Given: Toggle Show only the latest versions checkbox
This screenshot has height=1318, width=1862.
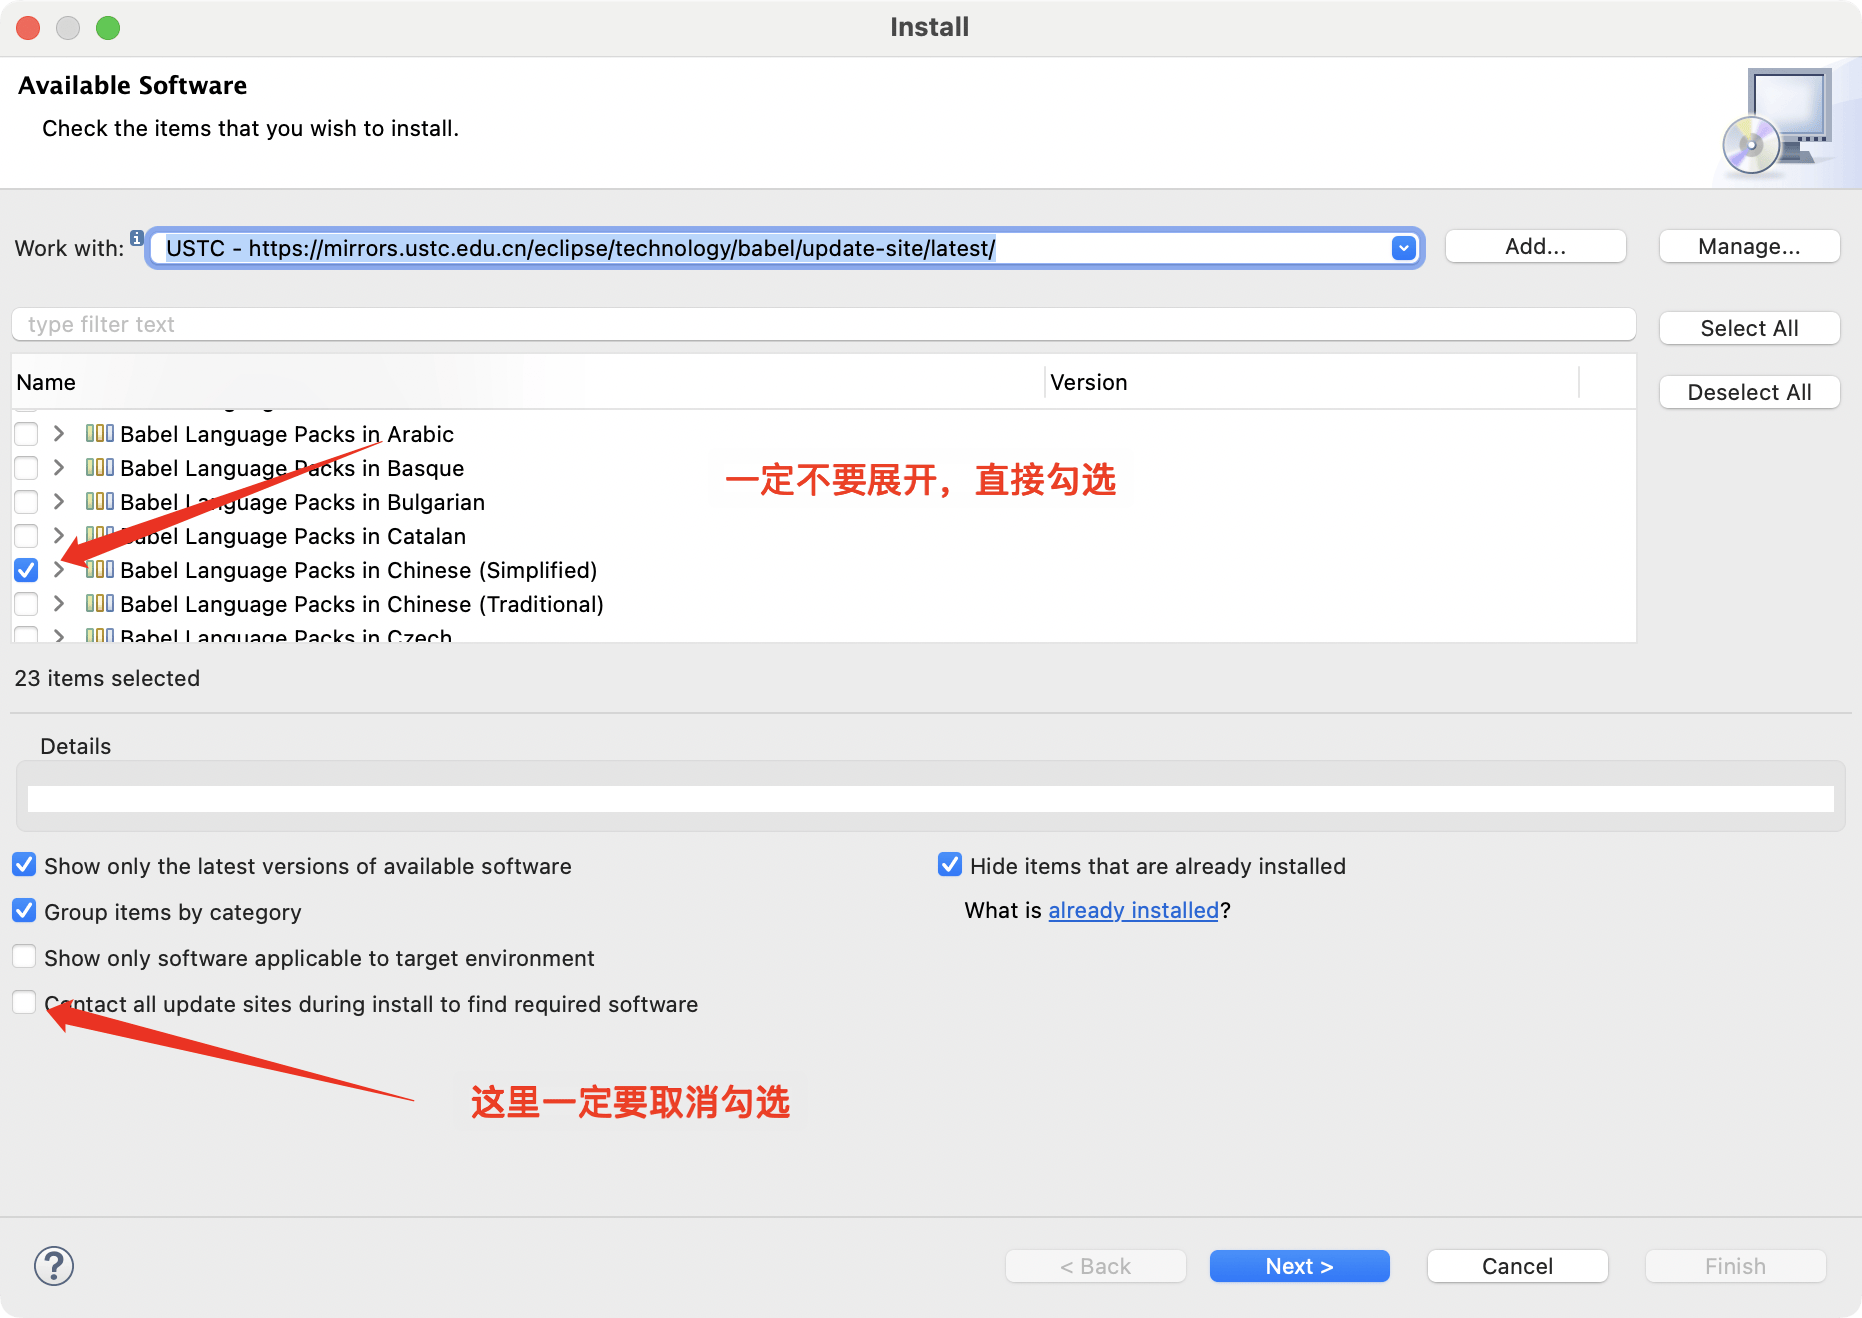Looking at the screenshot, I should click(24, 864).
